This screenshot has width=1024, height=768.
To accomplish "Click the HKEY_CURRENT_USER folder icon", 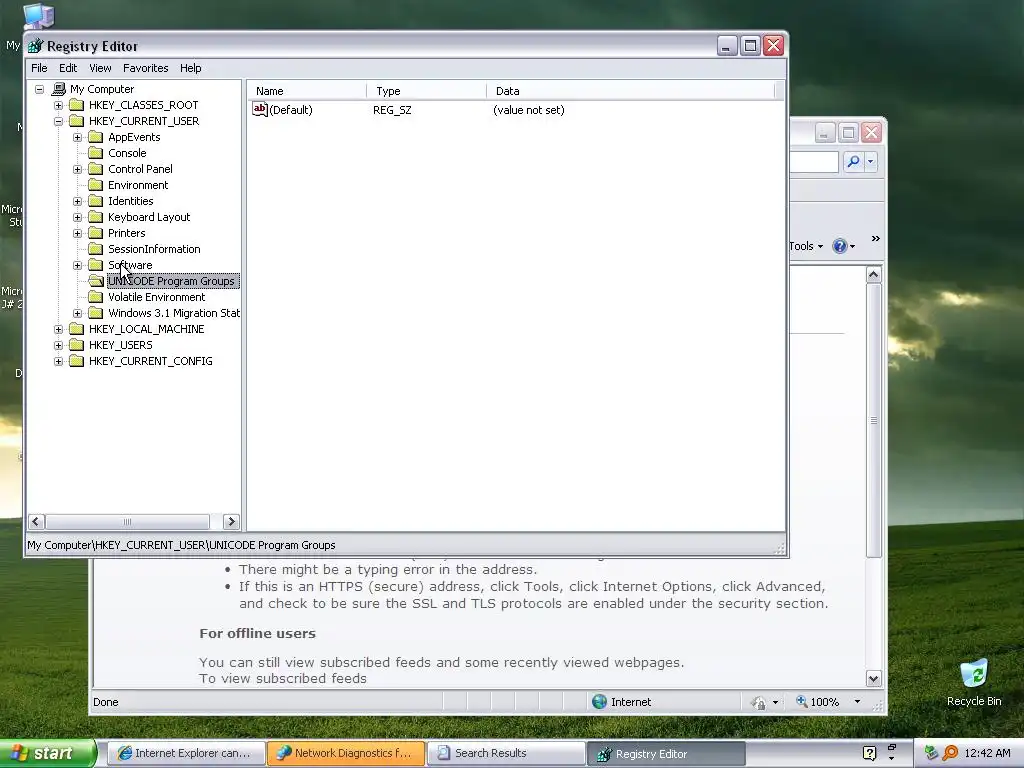I will [77, 121].
